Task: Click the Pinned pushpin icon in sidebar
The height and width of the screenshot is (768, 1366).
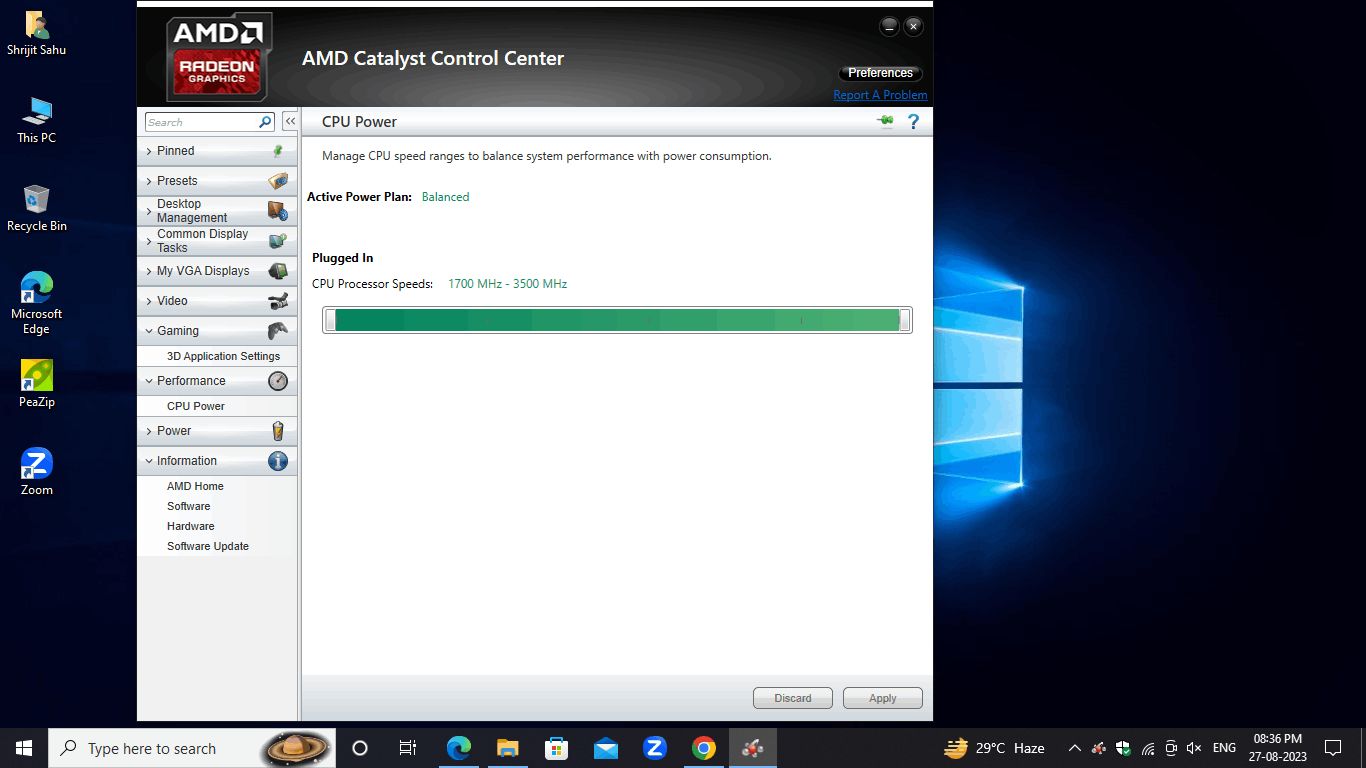Action: pos(278,151)
